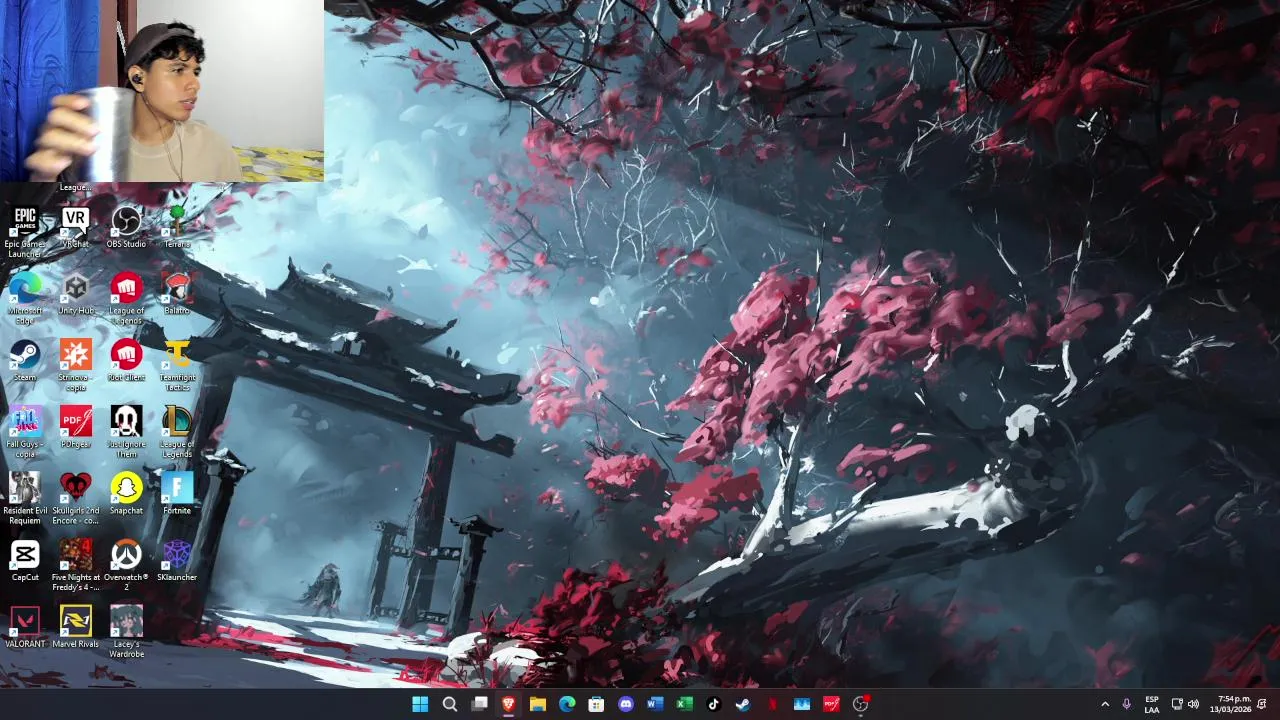
Task: Select the Balatro desktop icon
Action: [177, 294]
